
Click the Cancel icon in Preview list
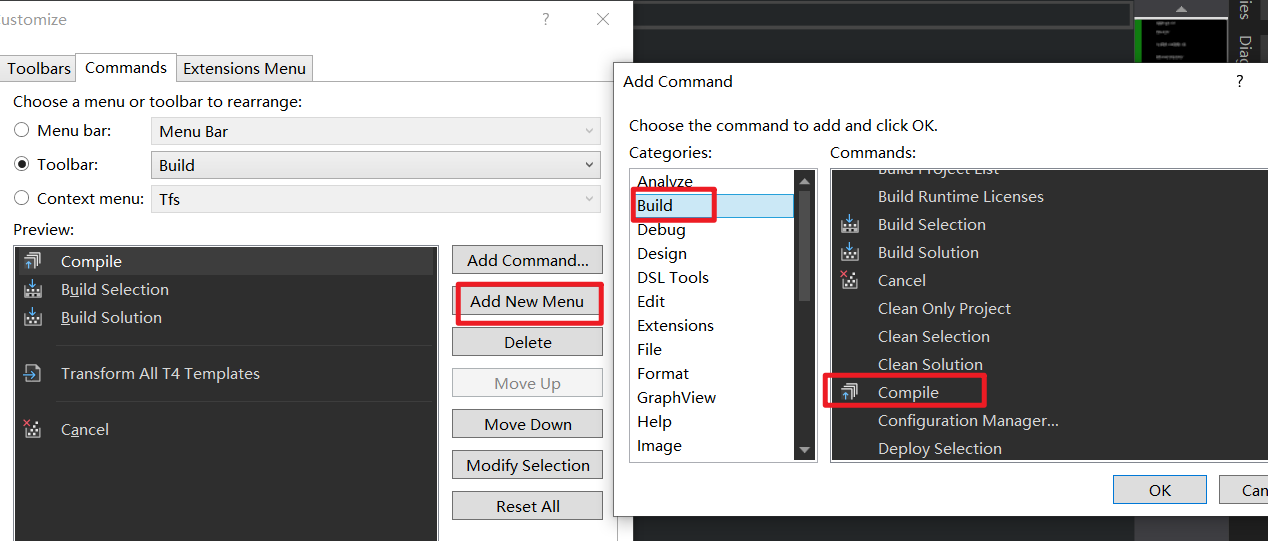32,430
